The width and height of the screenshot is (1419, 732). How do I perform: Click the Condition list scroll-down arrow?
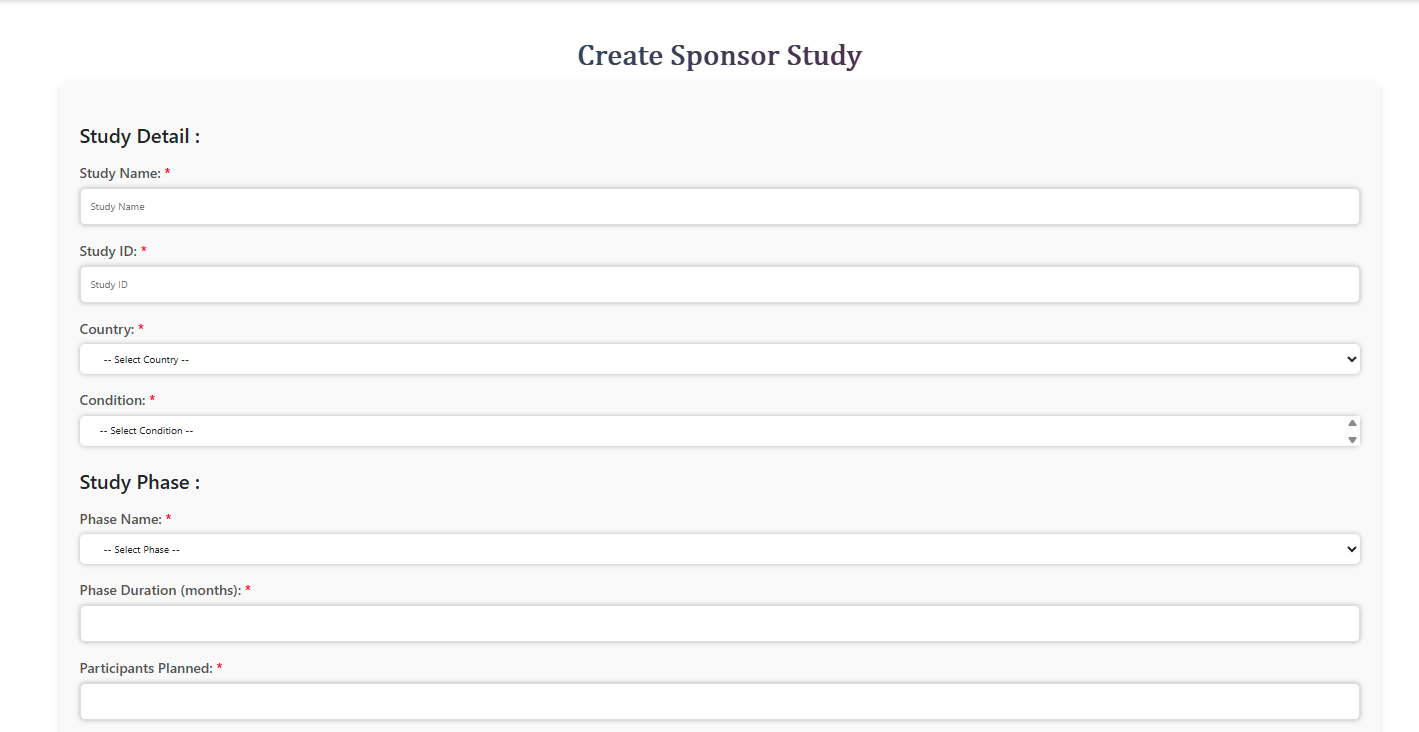click(x=1352, y=440)
